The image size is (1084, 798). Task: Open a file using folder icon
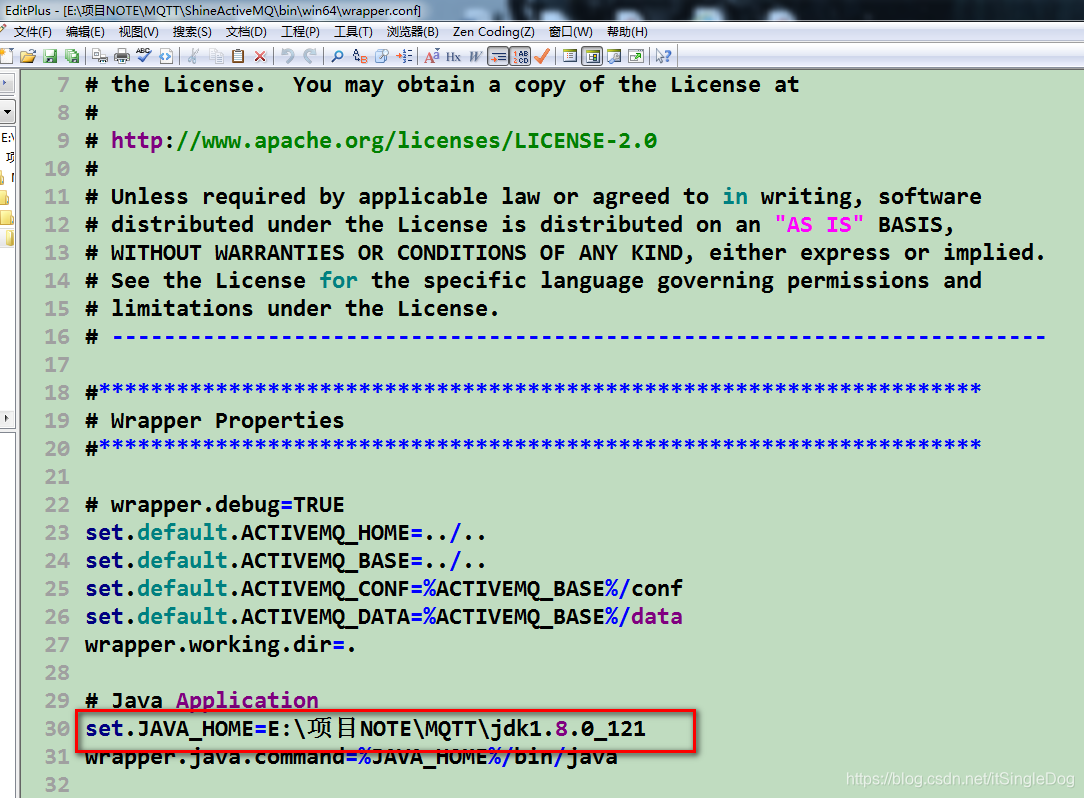pos(28,56)
